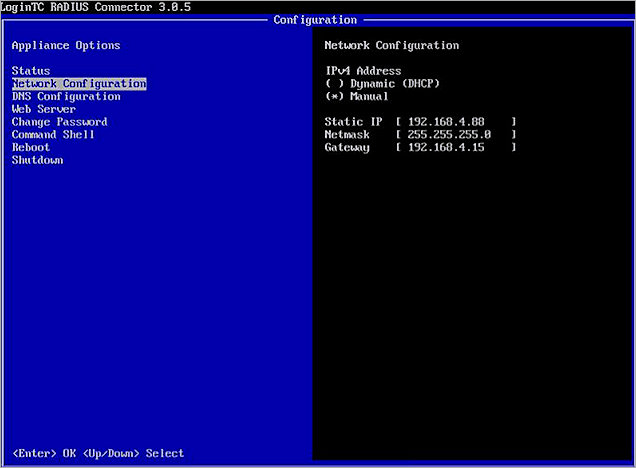The width and height of the screenshot is (636, 468).
Task: Click the IPv4 Address label
Action: pyautogui.click(x=363, y=71)
